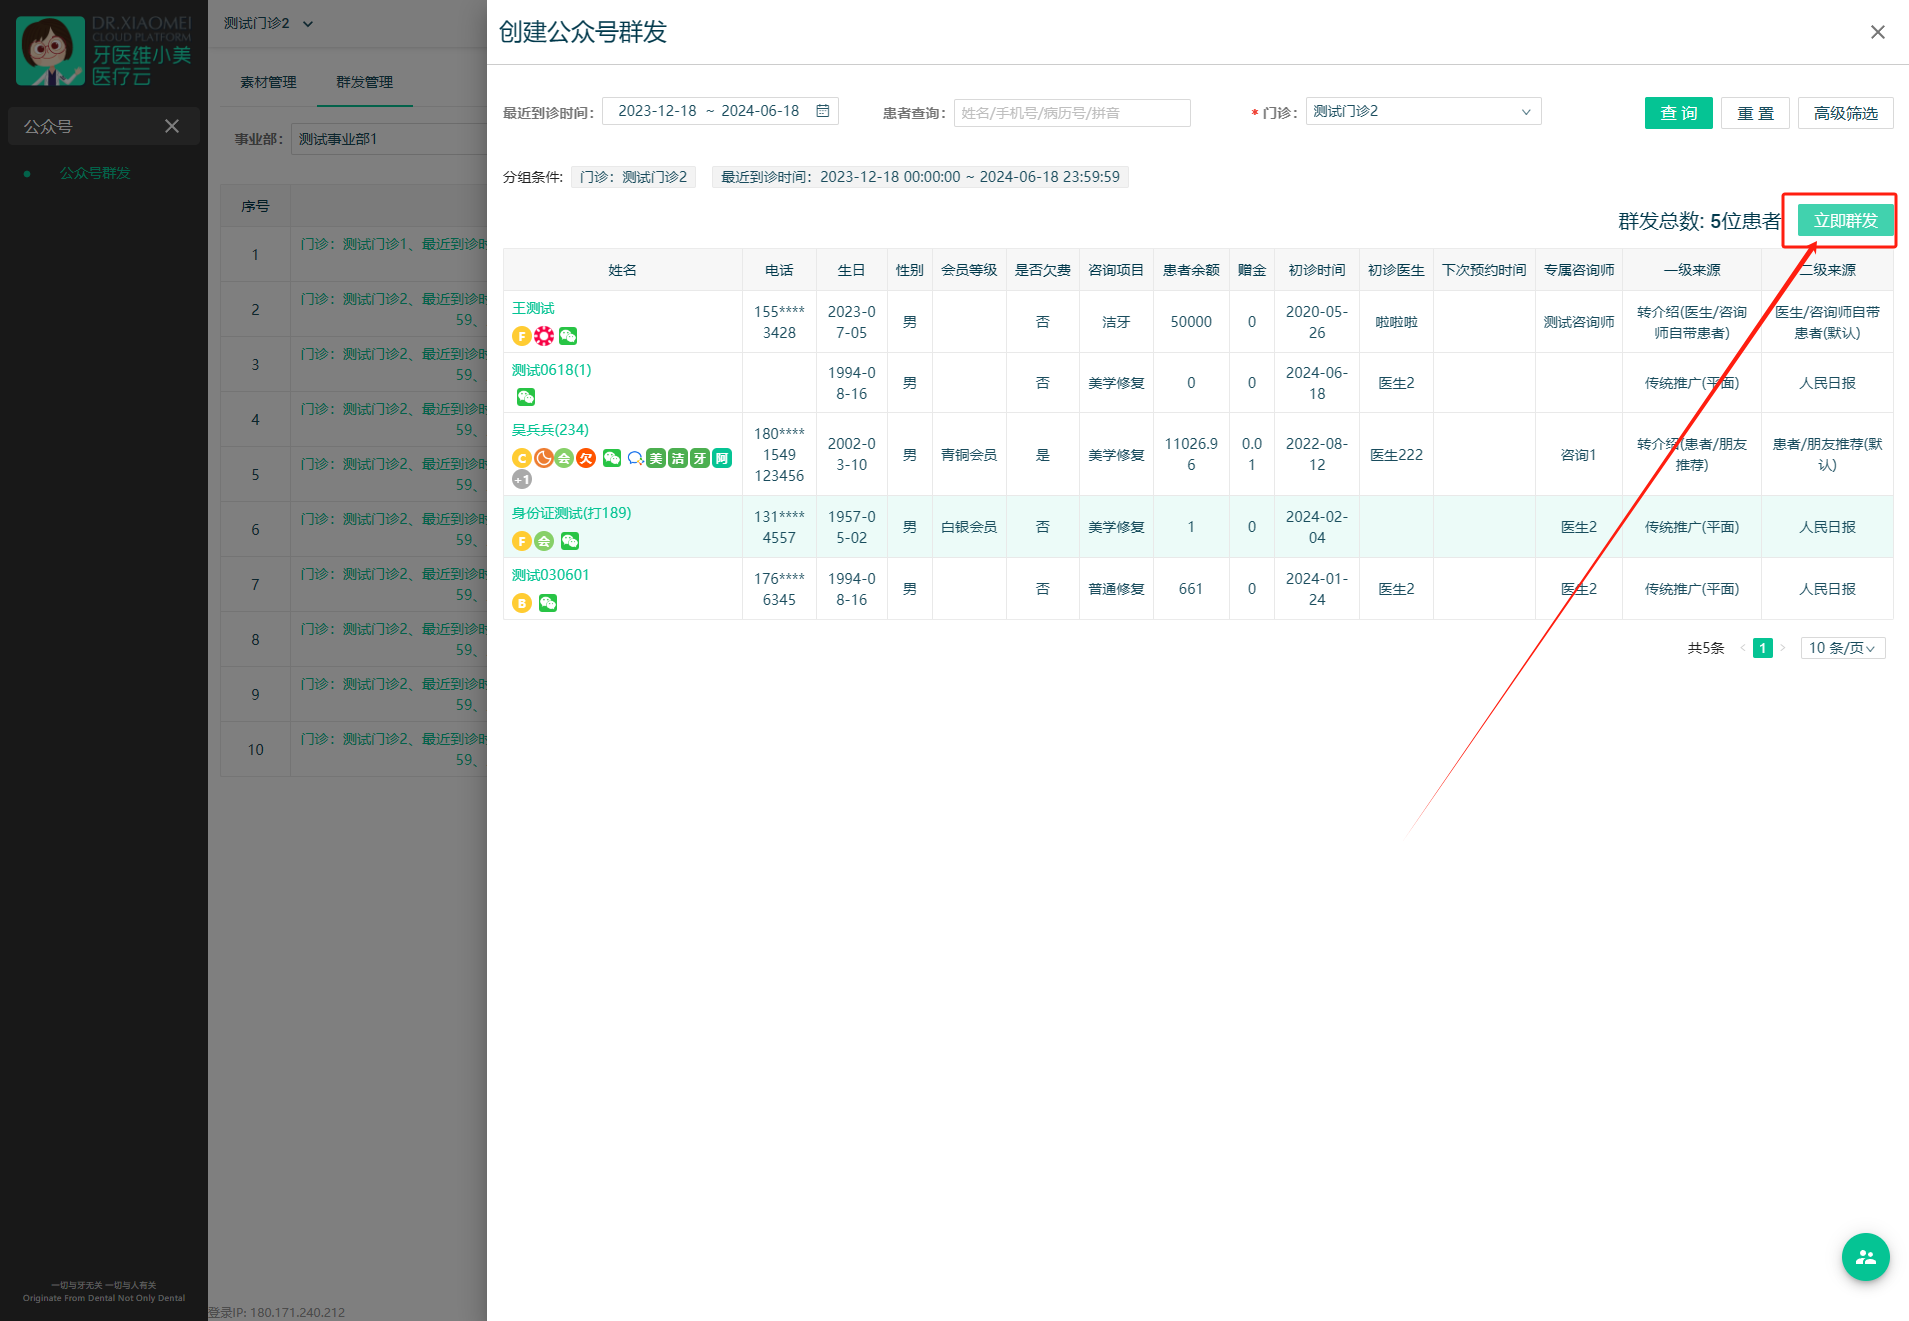Click the 立即群发 send button
1909x1321 pixels.
point(1845,220)
